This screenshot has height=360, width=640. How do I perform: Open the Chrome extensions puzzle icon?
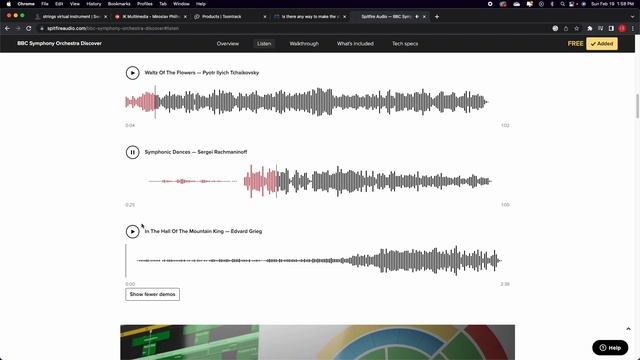pos(589,28)
